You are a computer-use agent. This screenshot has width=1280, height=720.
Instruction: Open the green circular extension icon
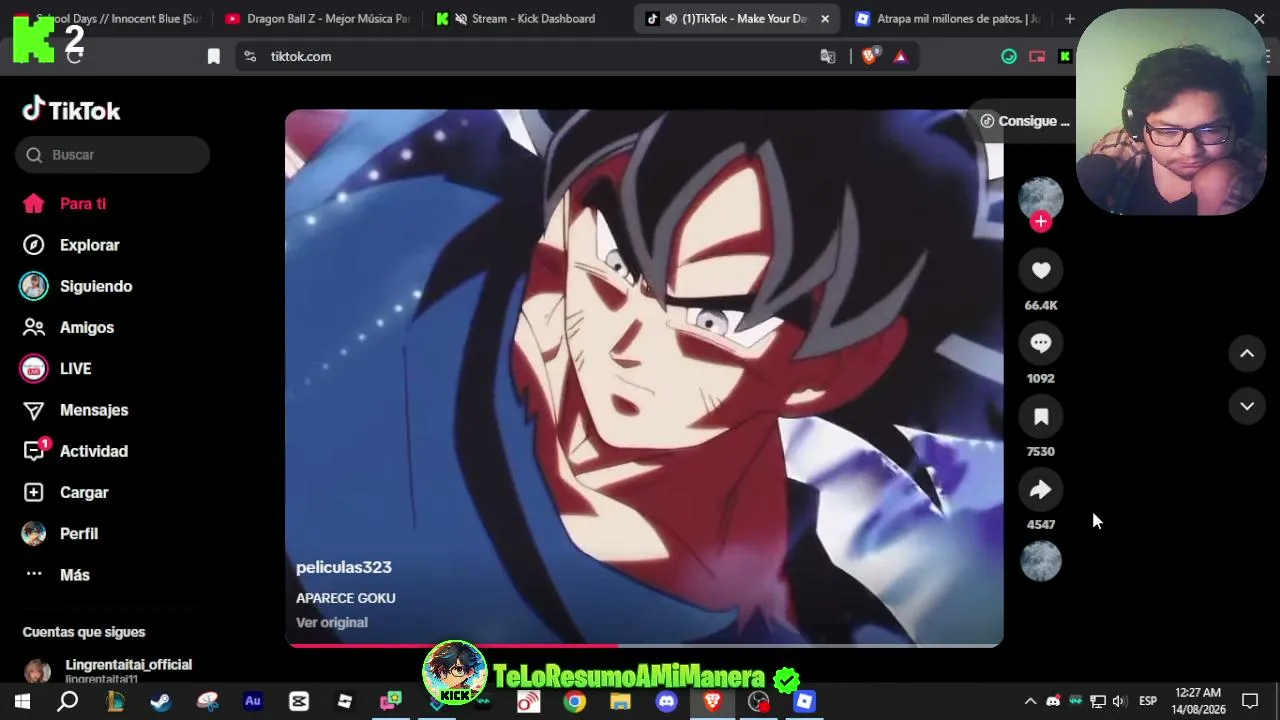pos(1009,57)
